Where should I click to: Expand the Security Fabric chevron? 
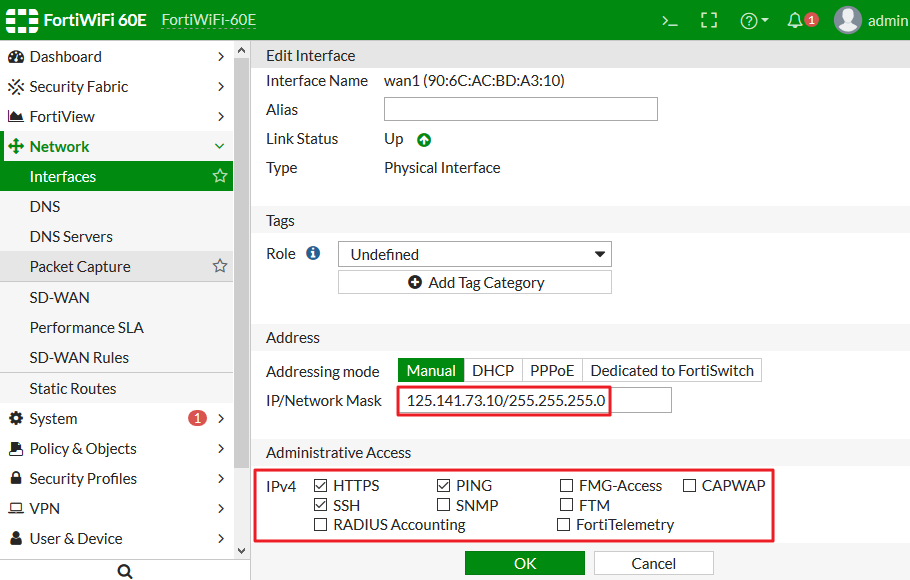[221, 87]
